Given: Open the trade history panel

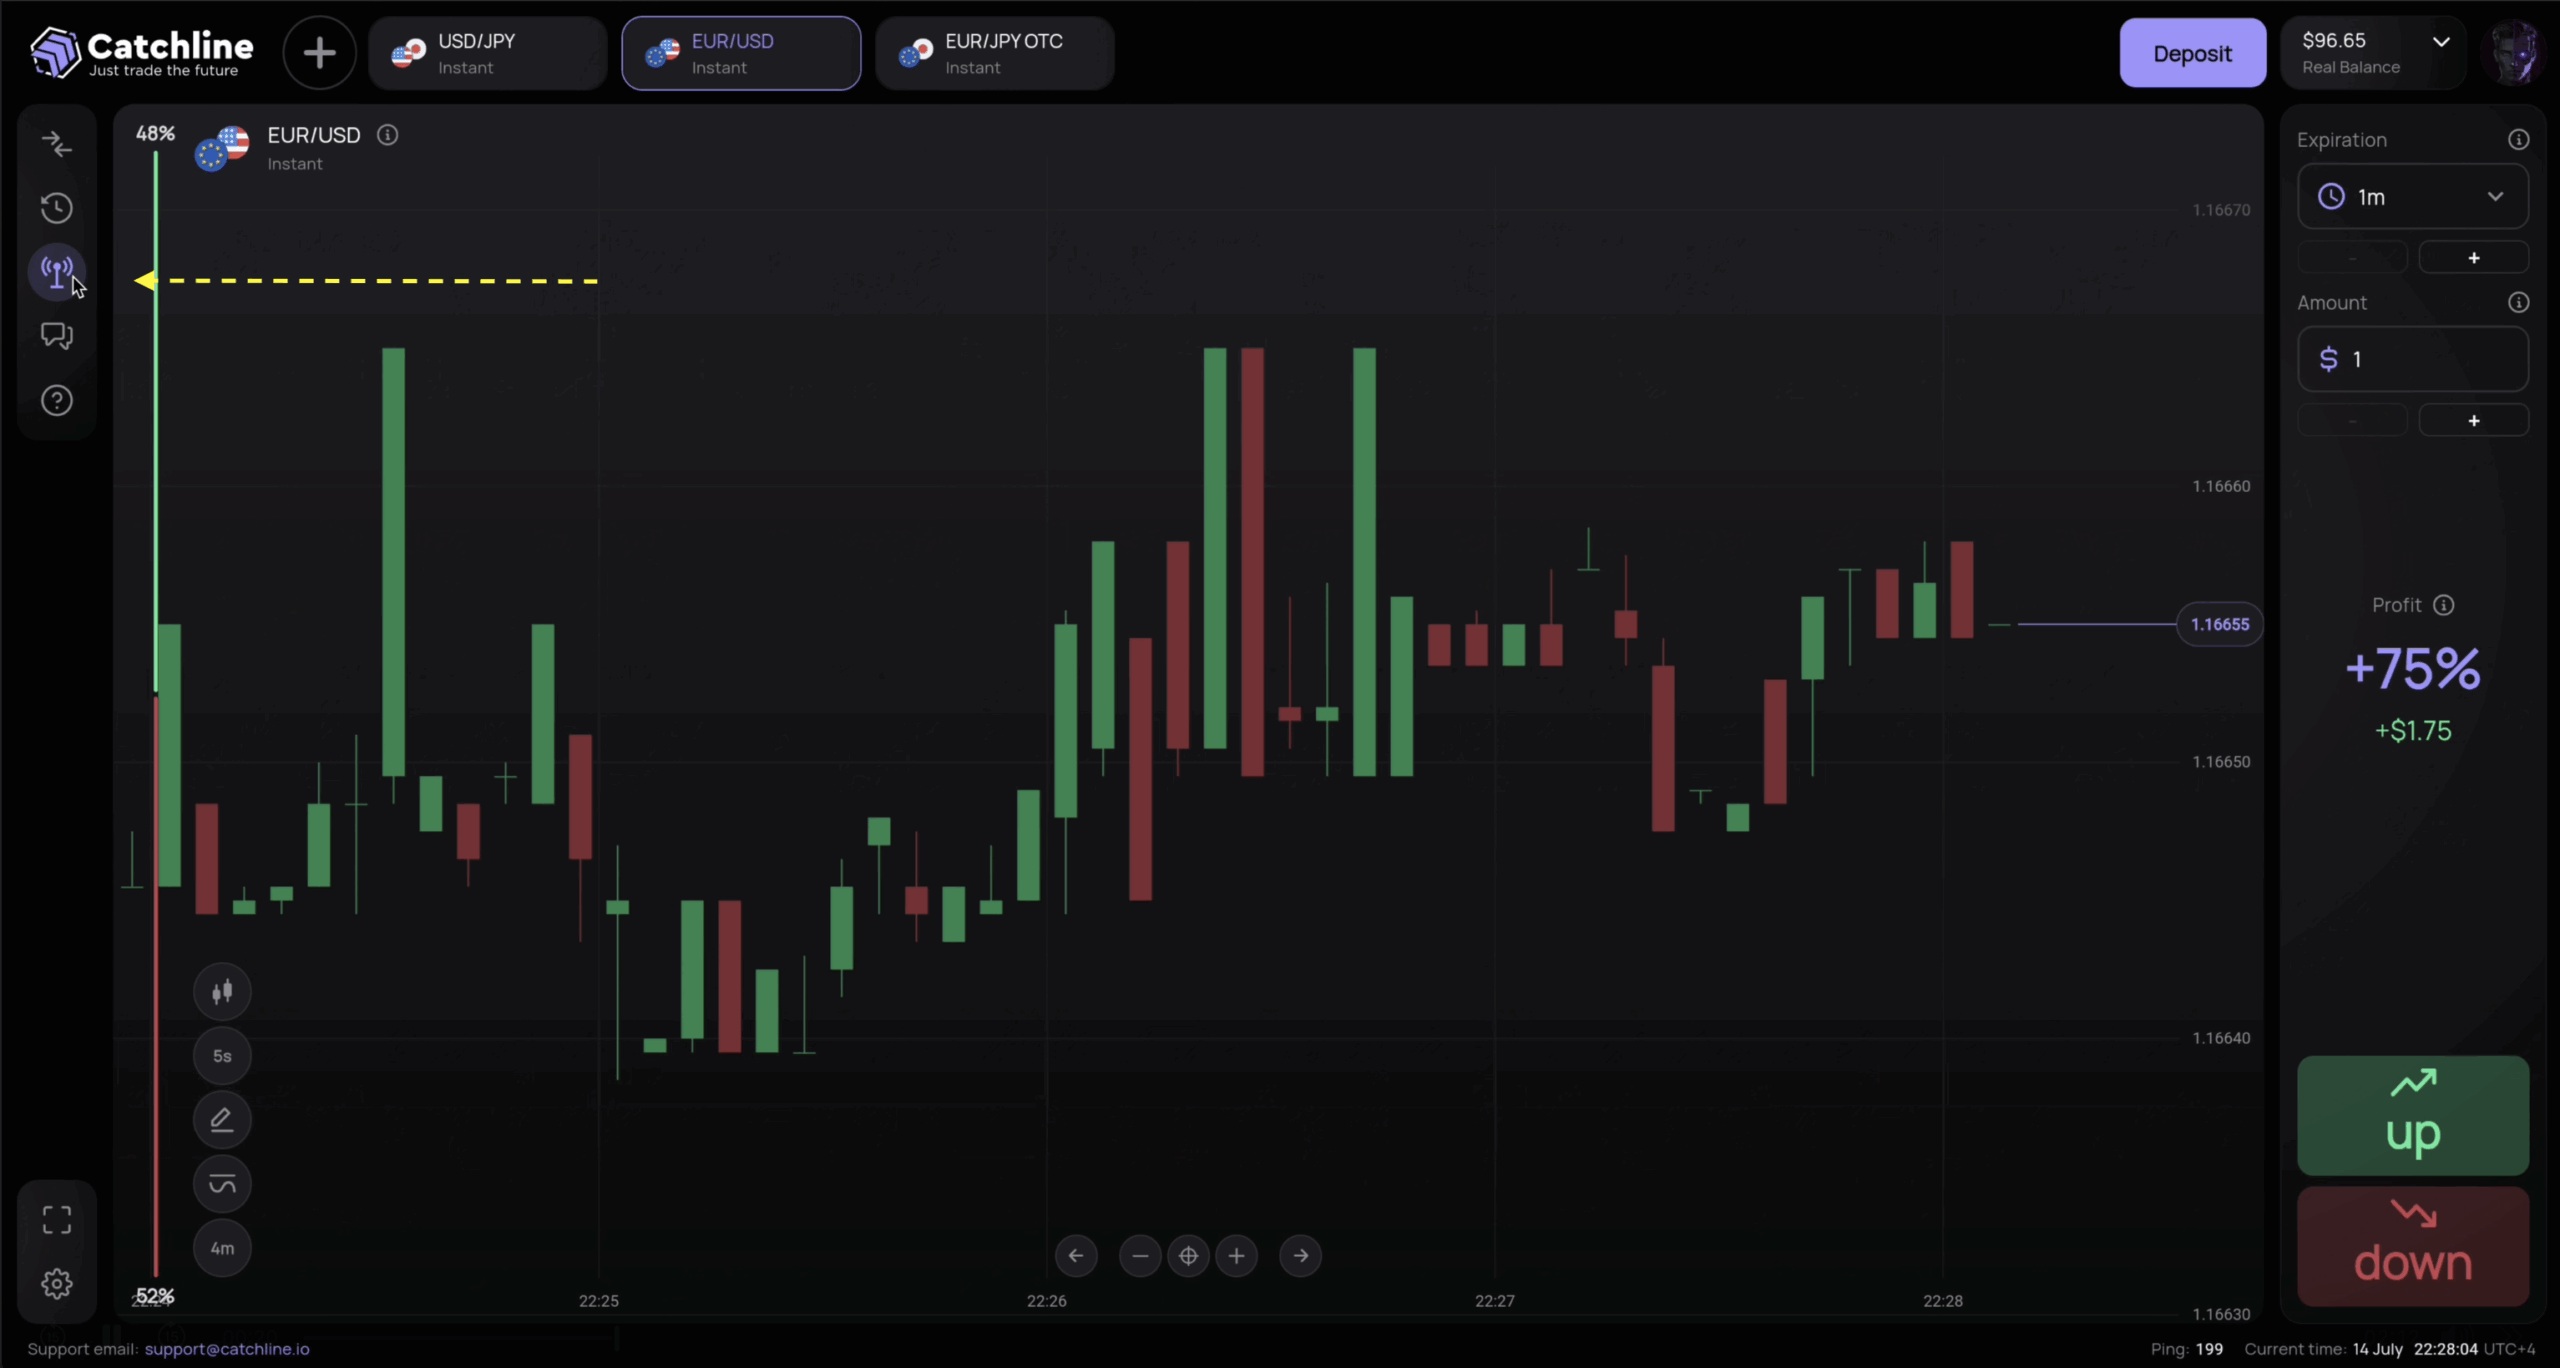Looking at the screenshot, I should 57,208.
